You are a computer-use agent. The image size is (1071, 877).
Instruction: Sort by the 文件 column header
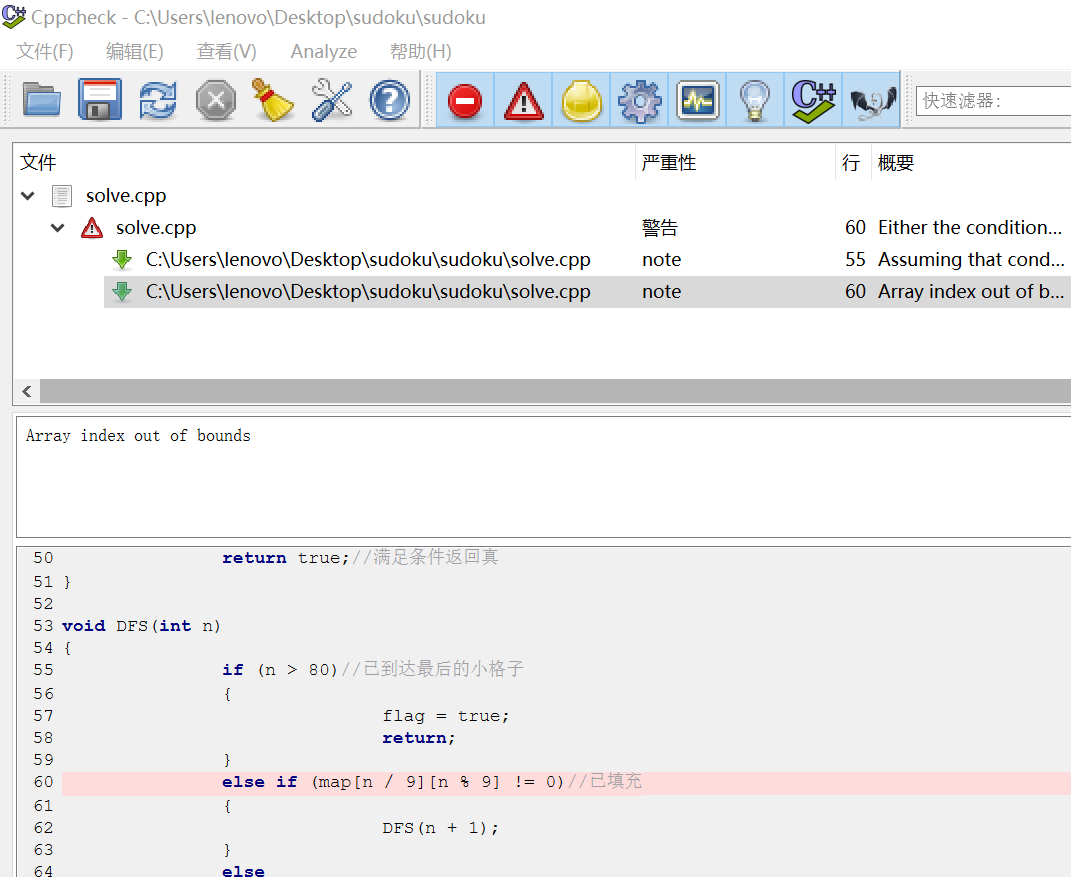coord(324,163)
